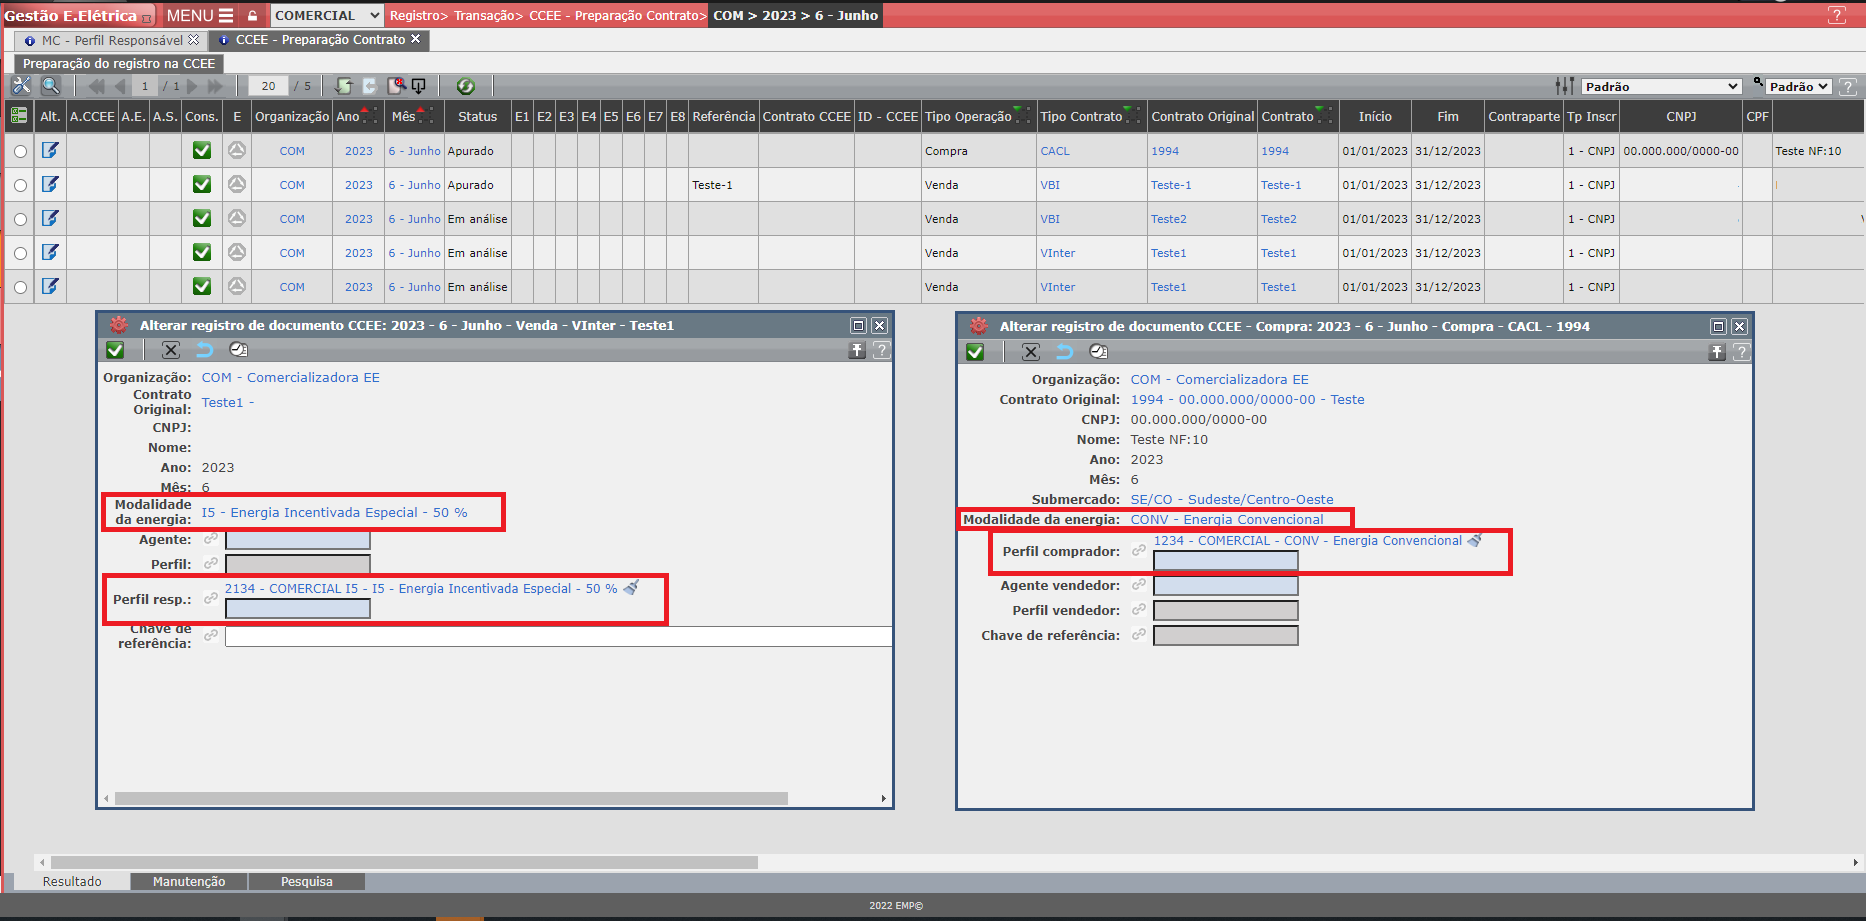Confirm changes with green check in Compra dialog
Viewport: 1866px width, 921px height.
pyautogui.click(x=975, y=352)
